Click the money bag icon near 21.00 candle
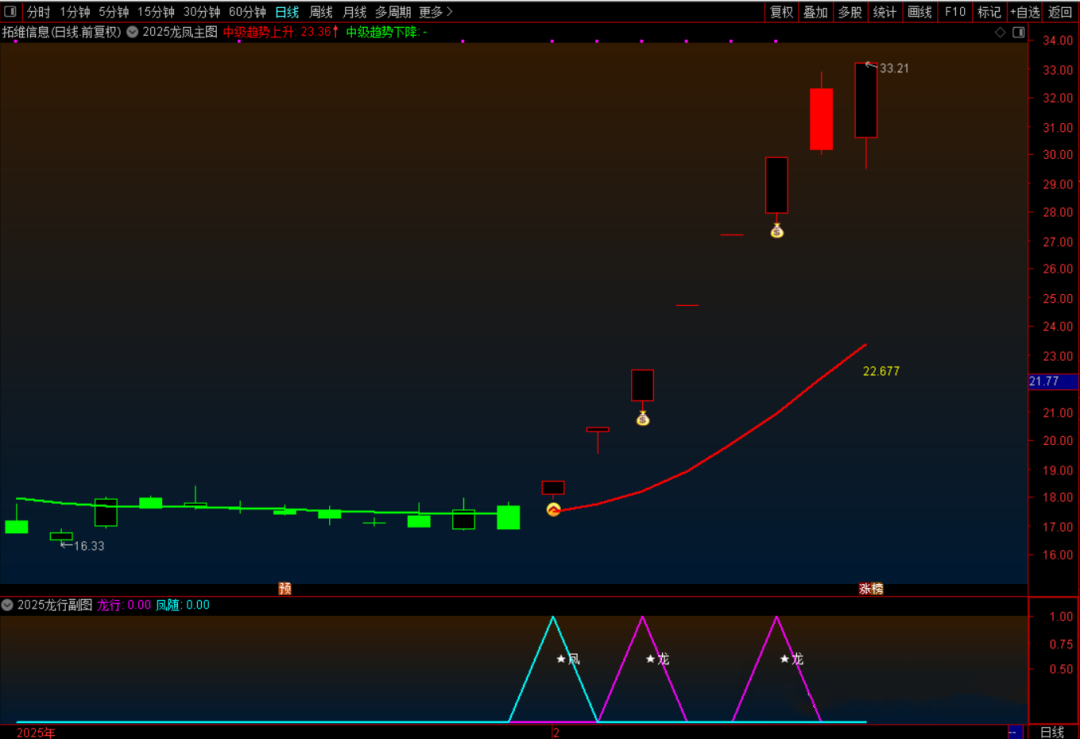 [x=643, y=418]
